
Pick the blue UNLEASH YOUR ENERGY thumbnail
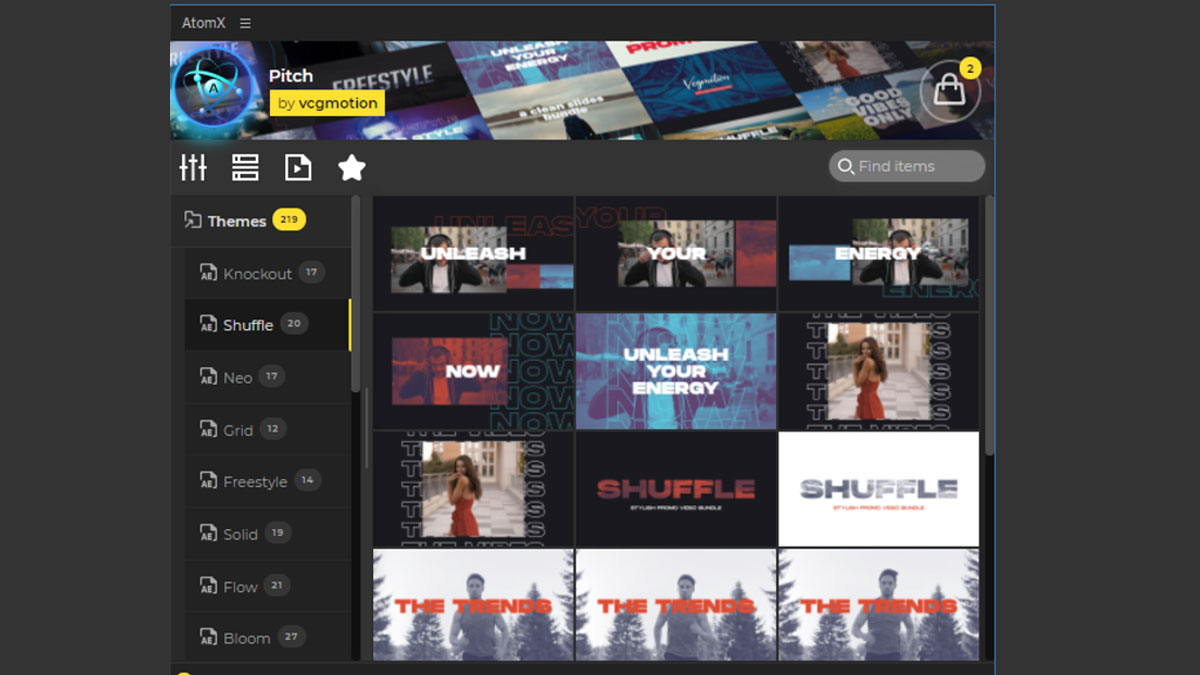[x=676, y=371]
